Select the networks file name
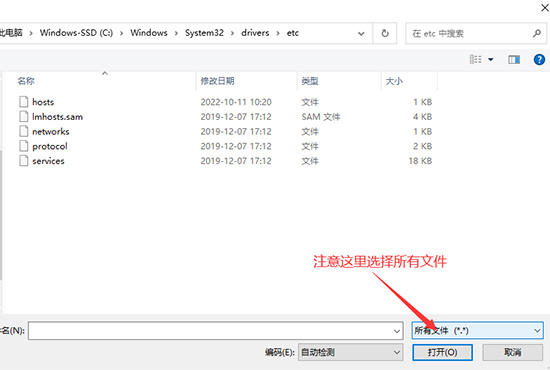The width and height of the screenshot is (550, 370). pyautogui.click(x=51, y=132)
